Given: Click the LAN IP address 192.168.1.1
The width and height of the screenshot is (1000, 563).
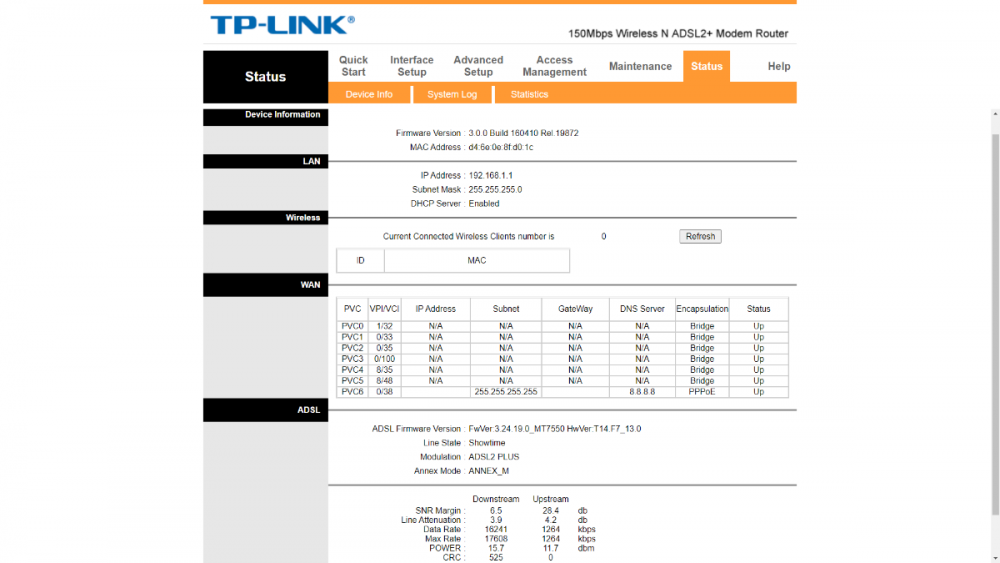Looking at the screenshot, I should pyautogui.click(x=491, y=176).
